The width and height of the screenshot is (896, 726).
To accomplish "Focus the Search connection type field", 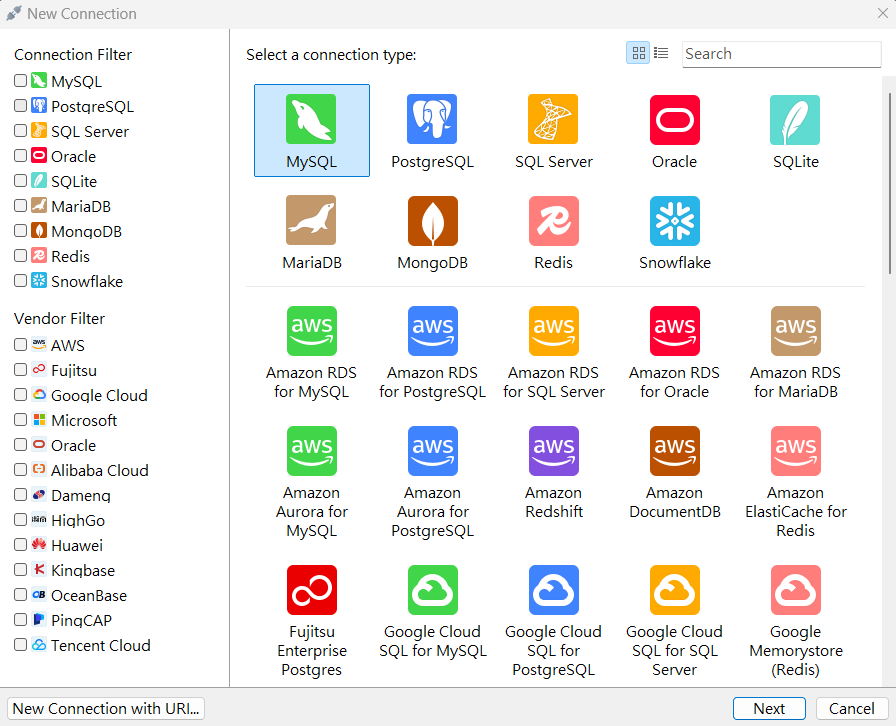I will 781,54.
